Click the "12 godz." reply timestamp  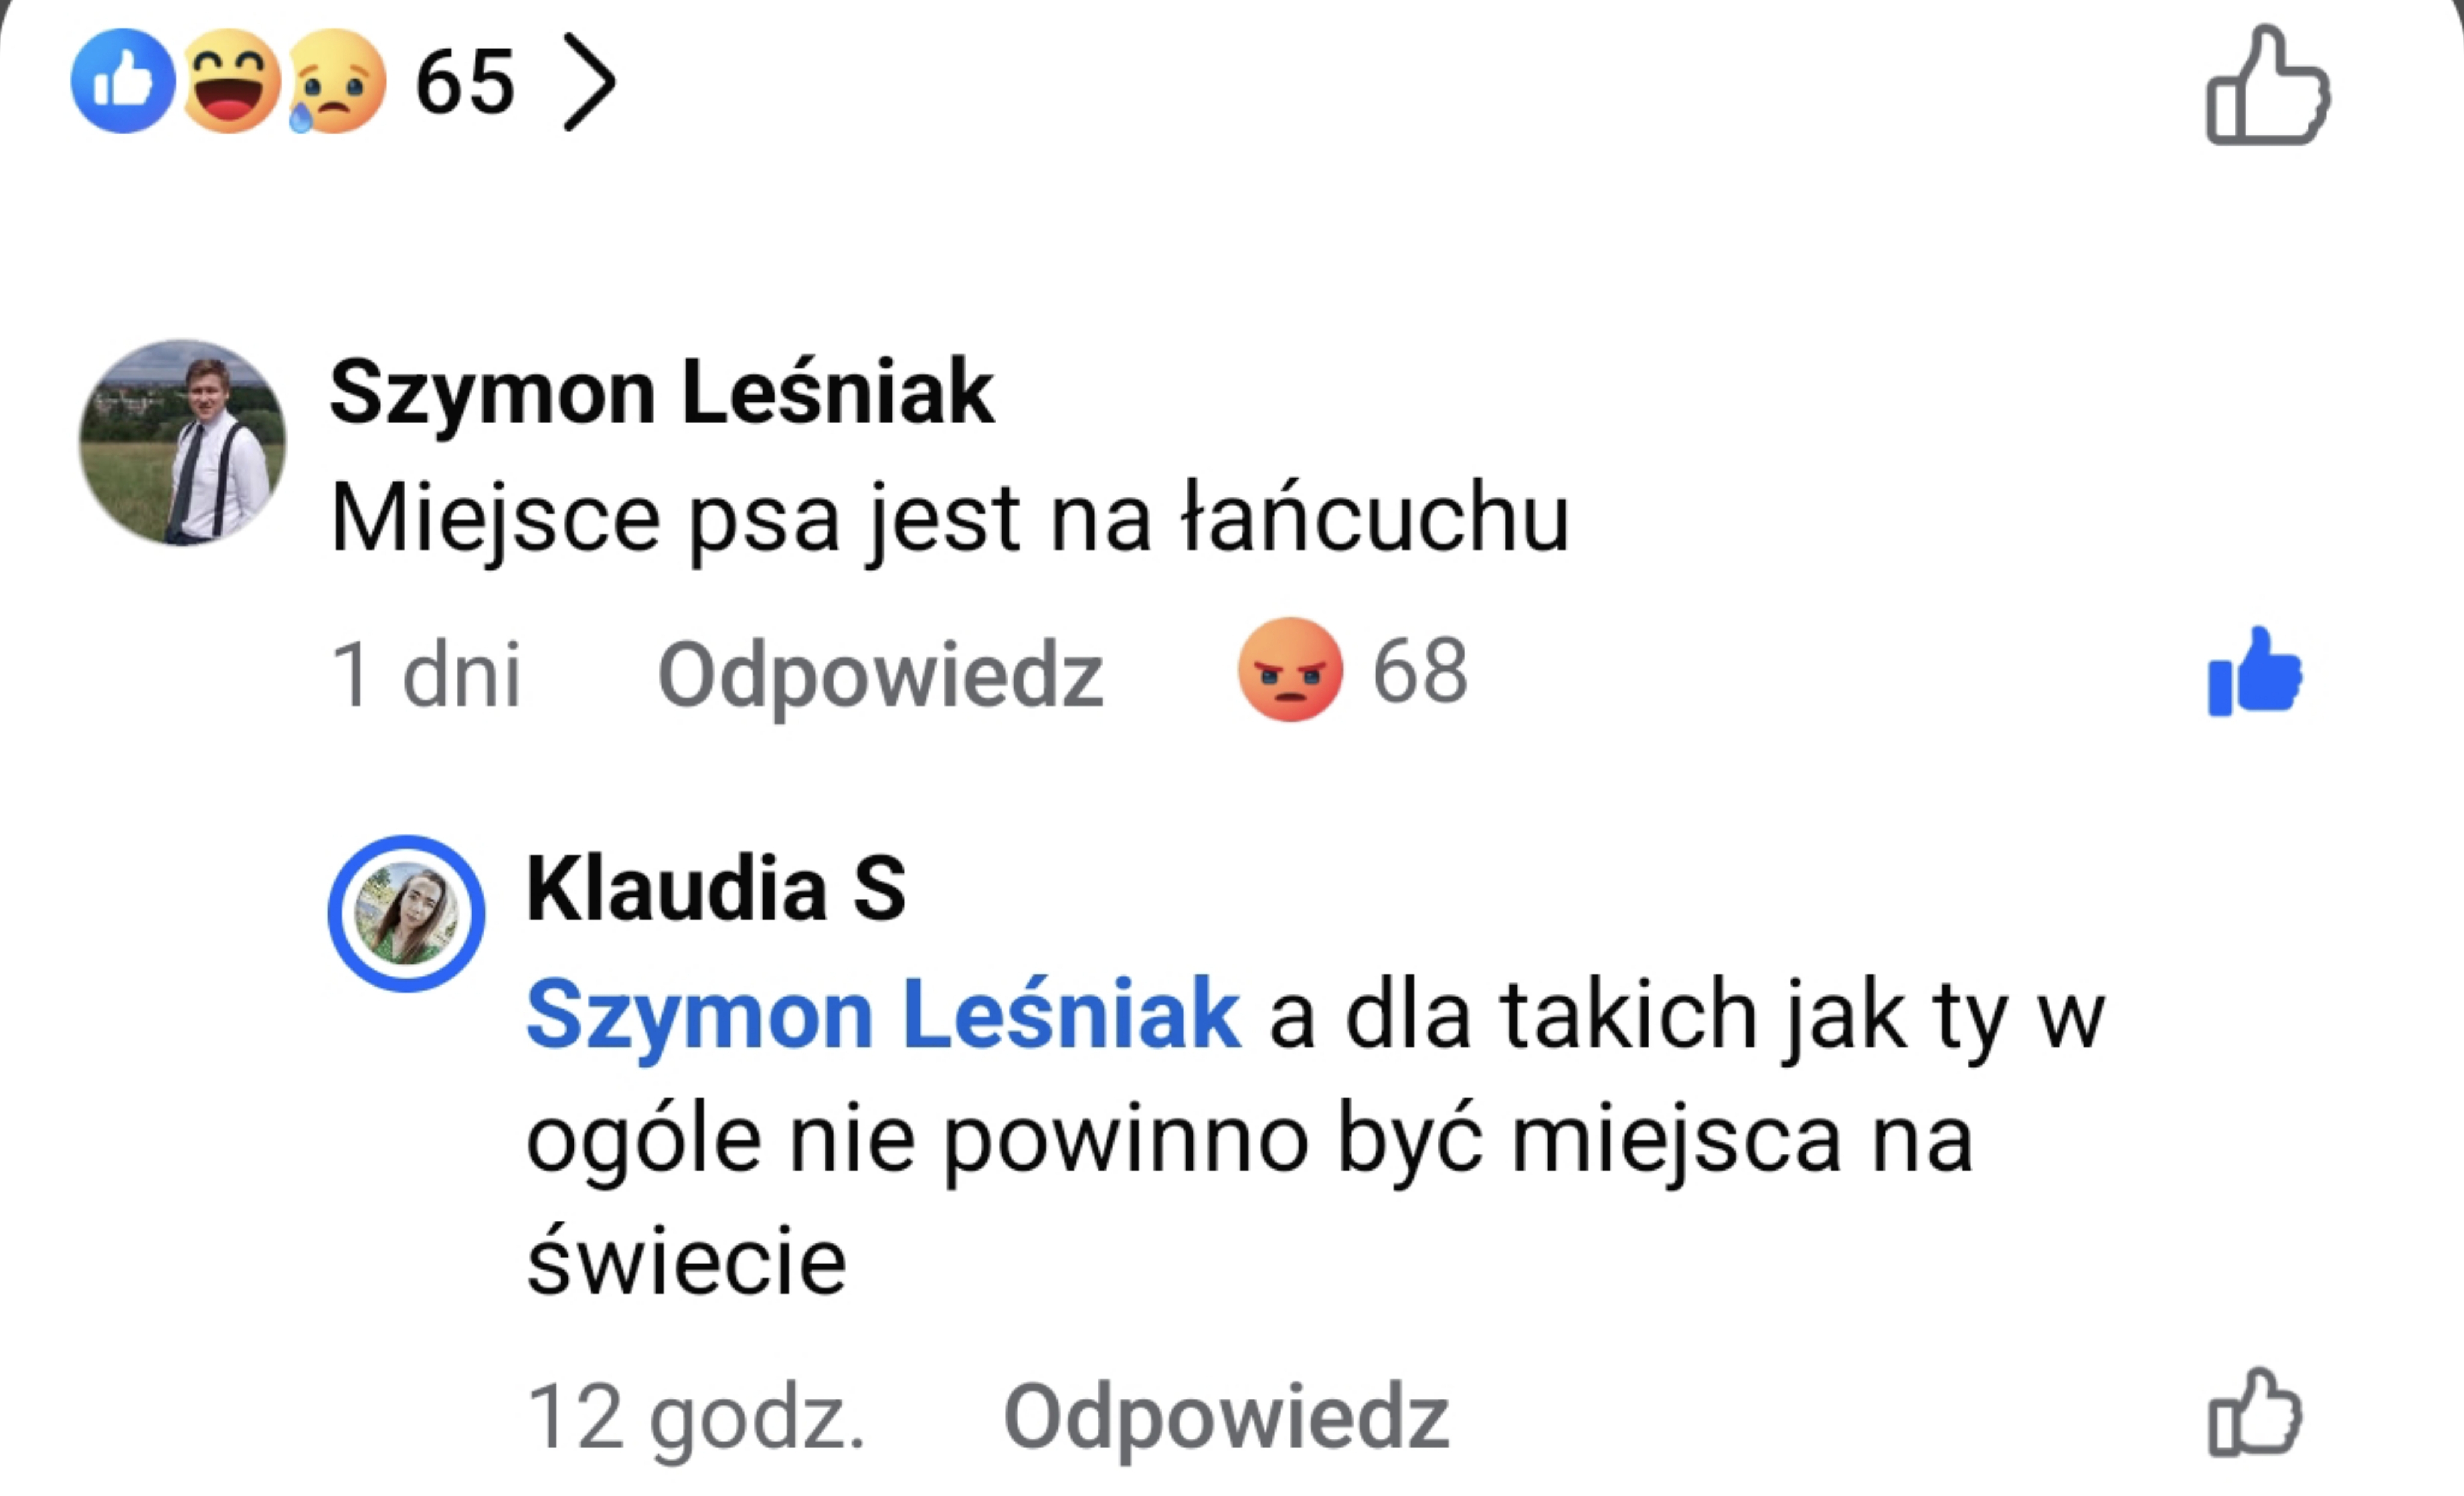[x=695, y=1416]
